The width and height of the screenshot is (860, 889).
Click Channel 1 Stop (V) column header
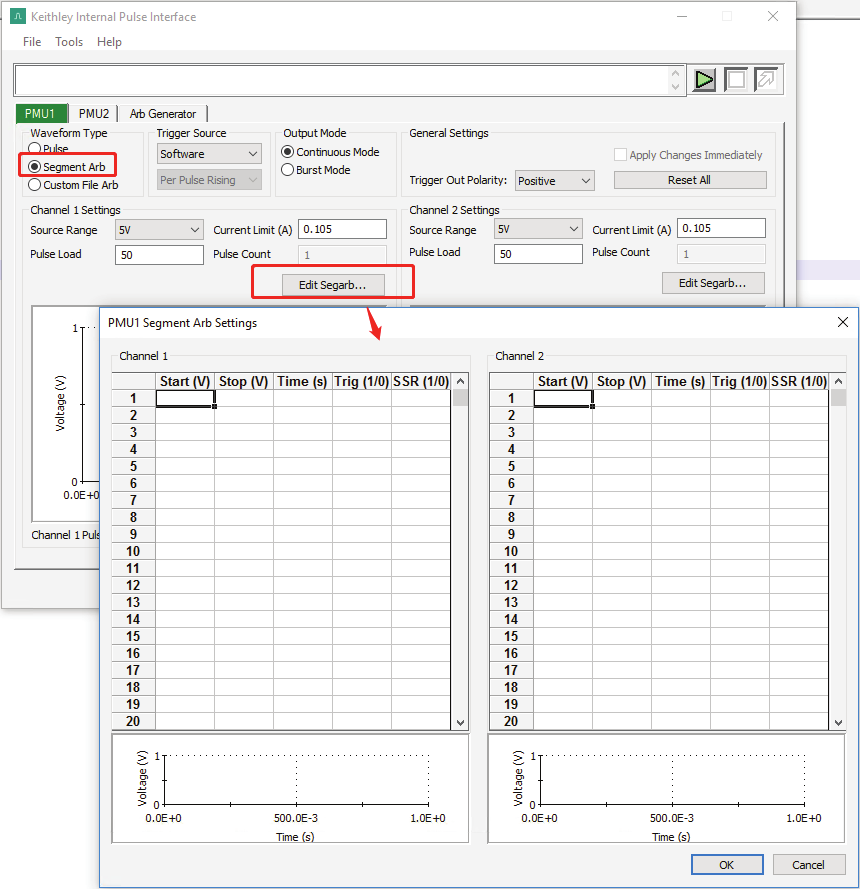click(x=244, y=382)
